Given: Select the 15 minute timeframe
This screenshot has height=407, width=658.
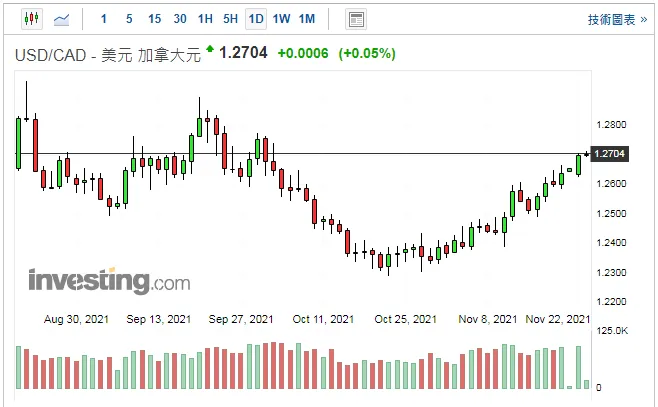Looking at the screenshot, I should tap(154, 19).
